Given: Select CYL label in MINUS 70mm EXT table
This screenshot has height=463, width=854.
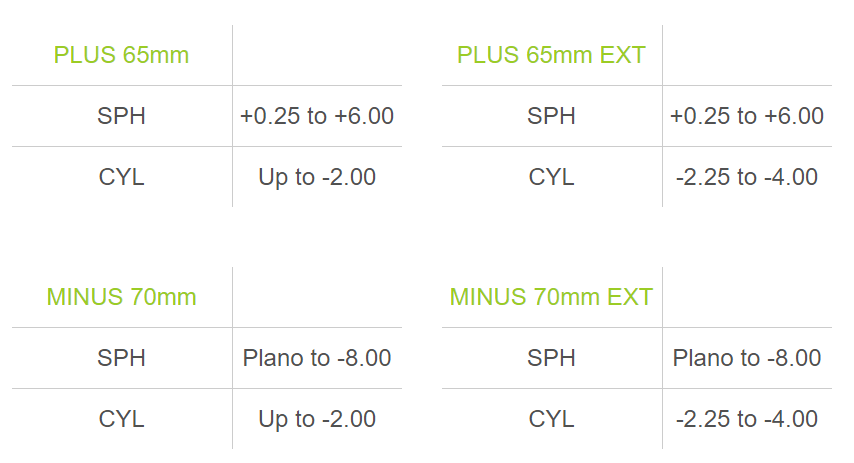Looking at the screenshot, I should 551,419.
